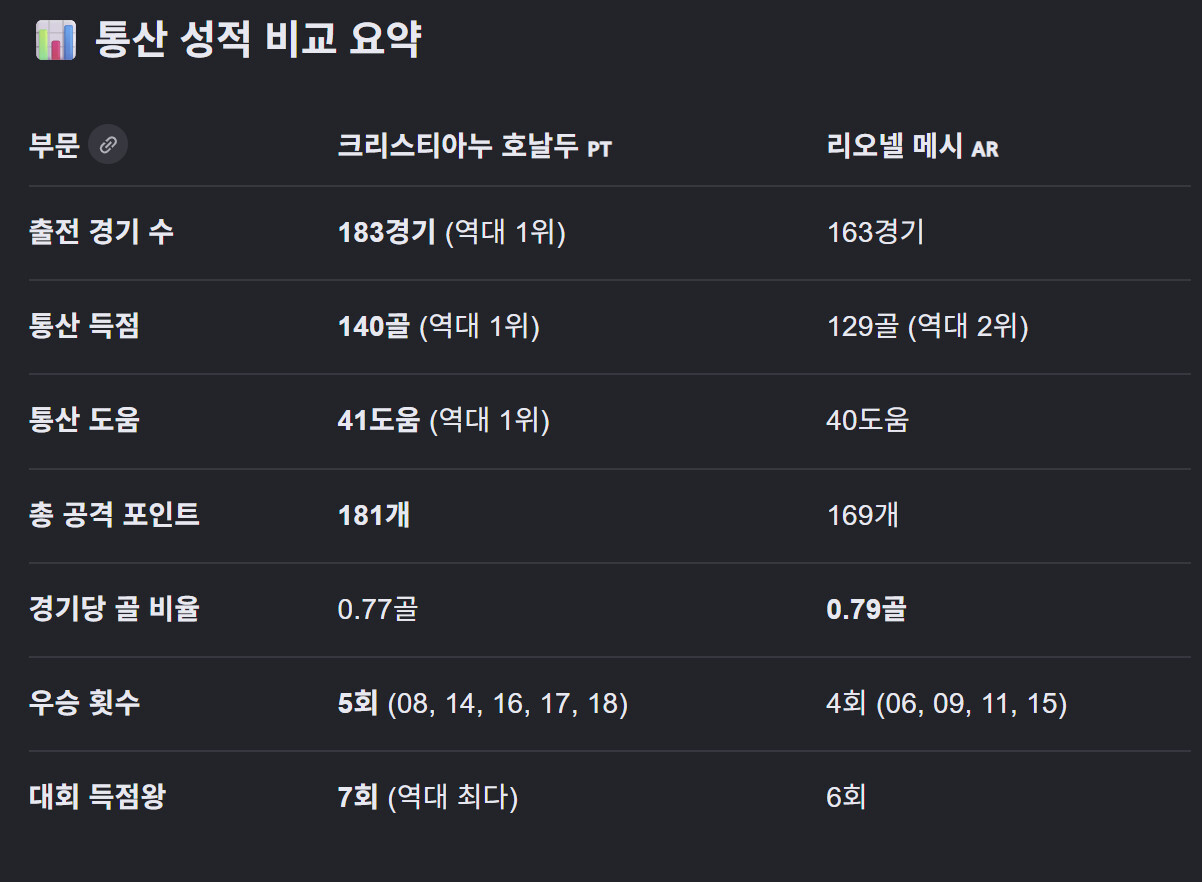
Task: Click the bar chart emoji in the title
Action: pos(56,42)
